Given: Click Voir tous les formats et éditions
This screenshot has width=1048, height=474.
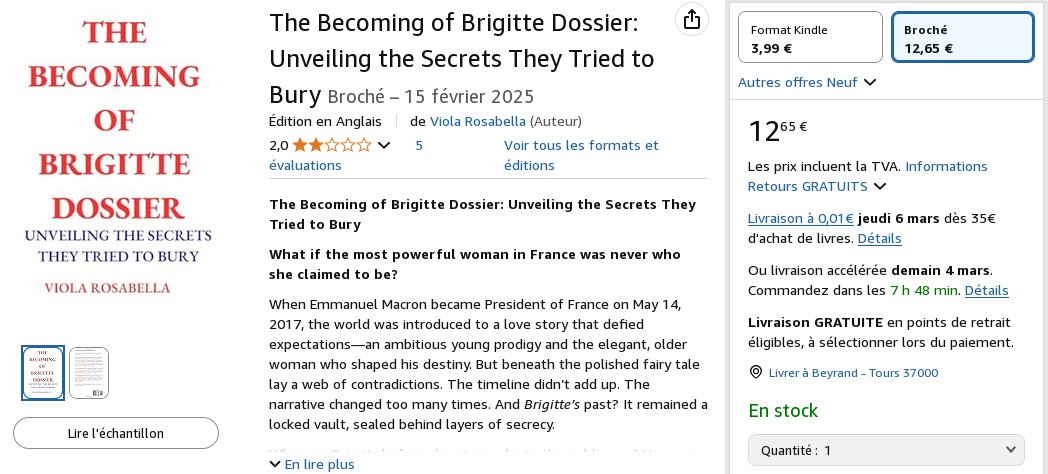Looking at the screenshot, I should coord(581,155).
